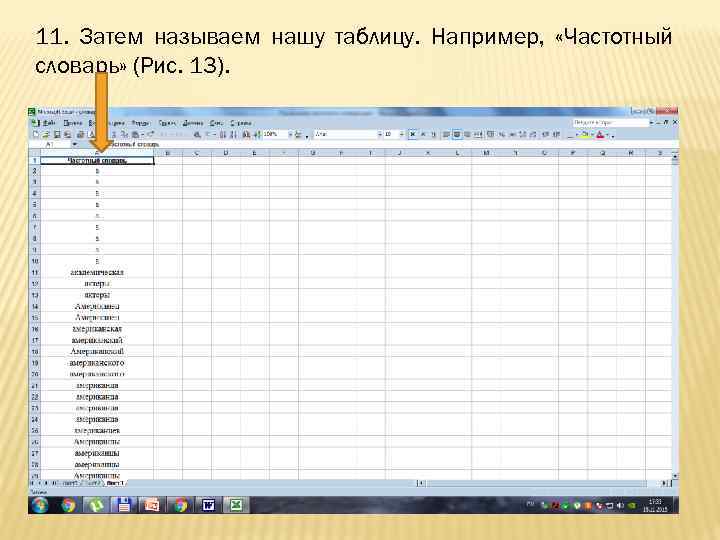
Task: Open the Правка menu
Action: pyautogui.click(x=73, y=123)
